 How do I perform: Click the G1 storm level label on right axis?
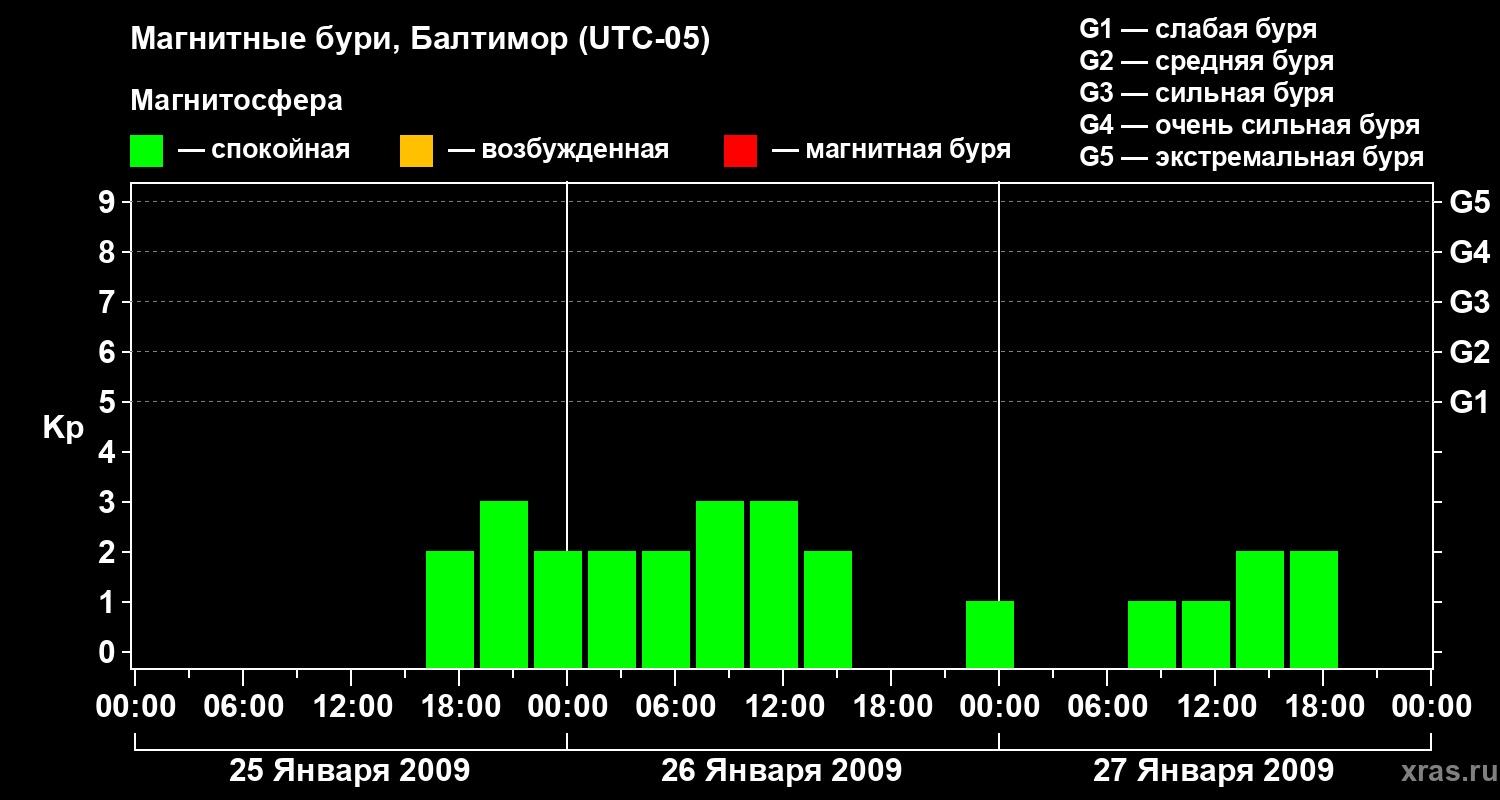click(1469, 402)
